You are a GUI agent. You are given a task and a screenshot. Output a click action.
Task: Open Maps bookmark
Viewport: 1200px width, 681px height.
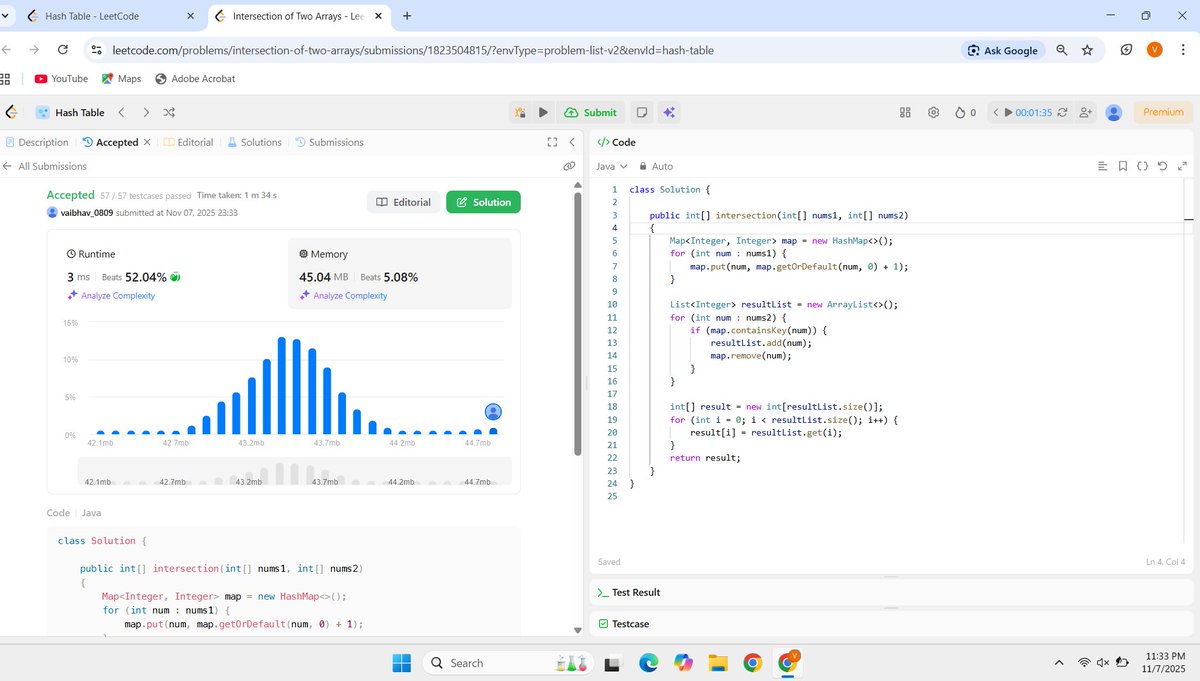pyautogui.click(x=121, y=78)
